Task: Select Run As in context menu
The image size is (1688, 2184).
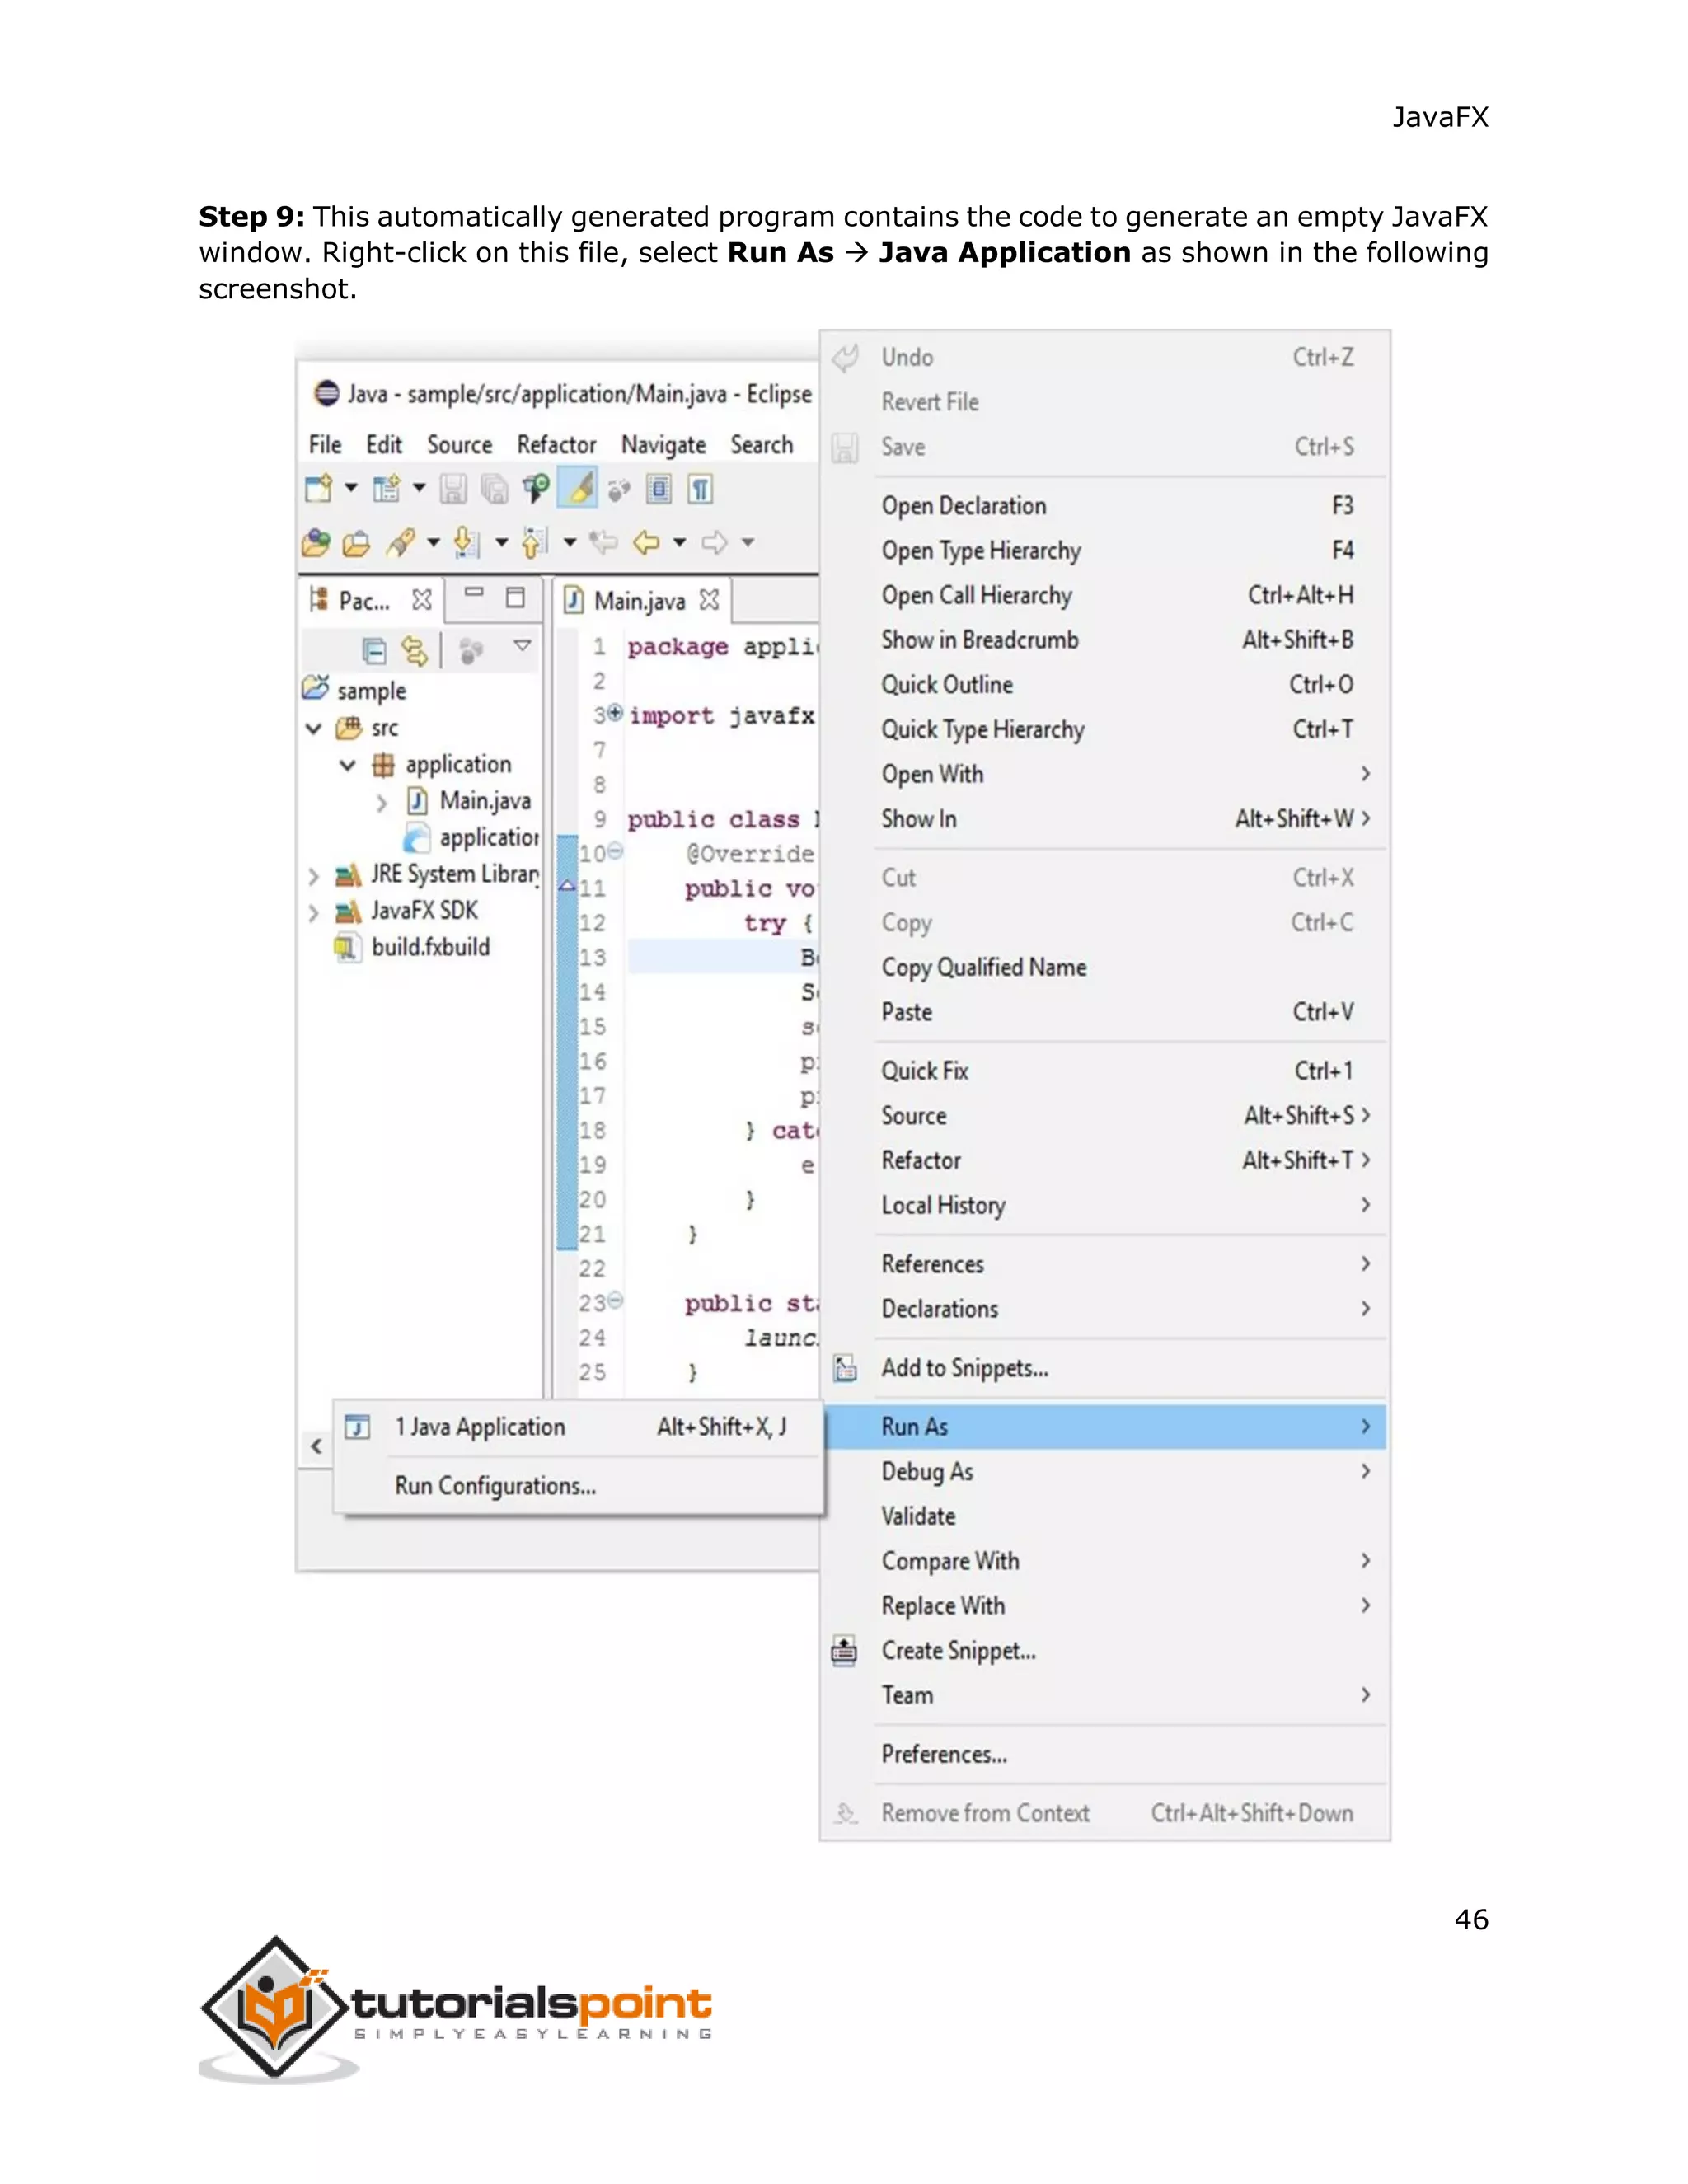Action: pyautogui.click(x=1105, y=1427)
